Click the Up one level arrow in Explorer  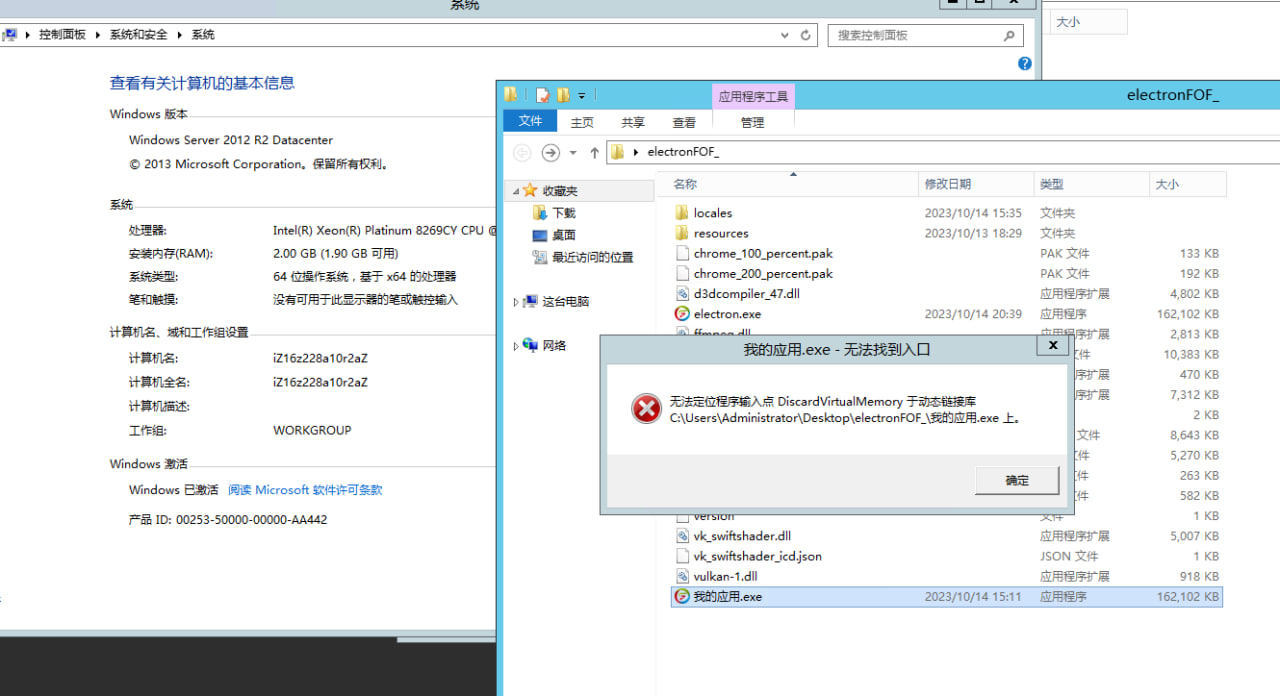coord(594,152)
